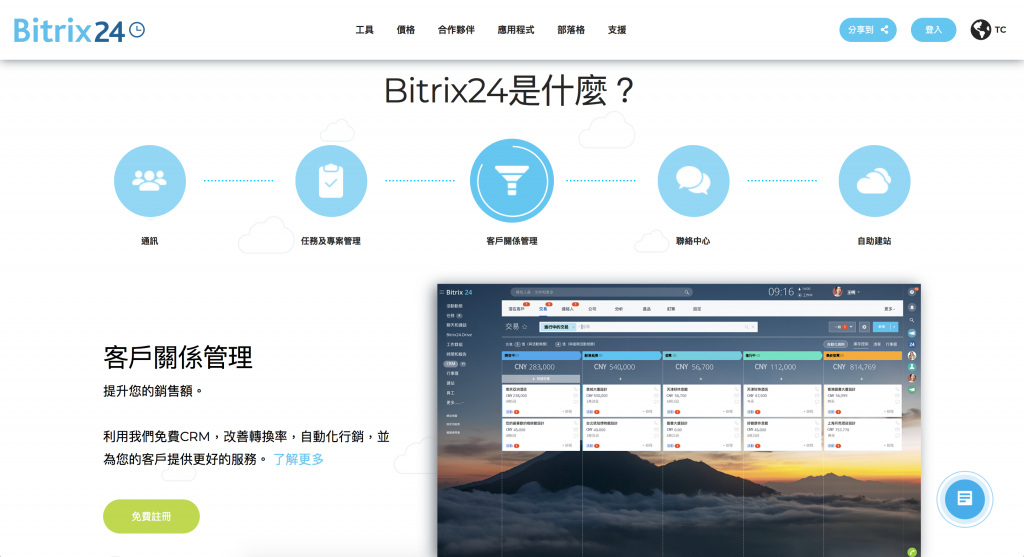The height and width of the screenshot is (557, 1024).
Task: Select the 任務及專案管理 clipboard icon
Action: 331,181
